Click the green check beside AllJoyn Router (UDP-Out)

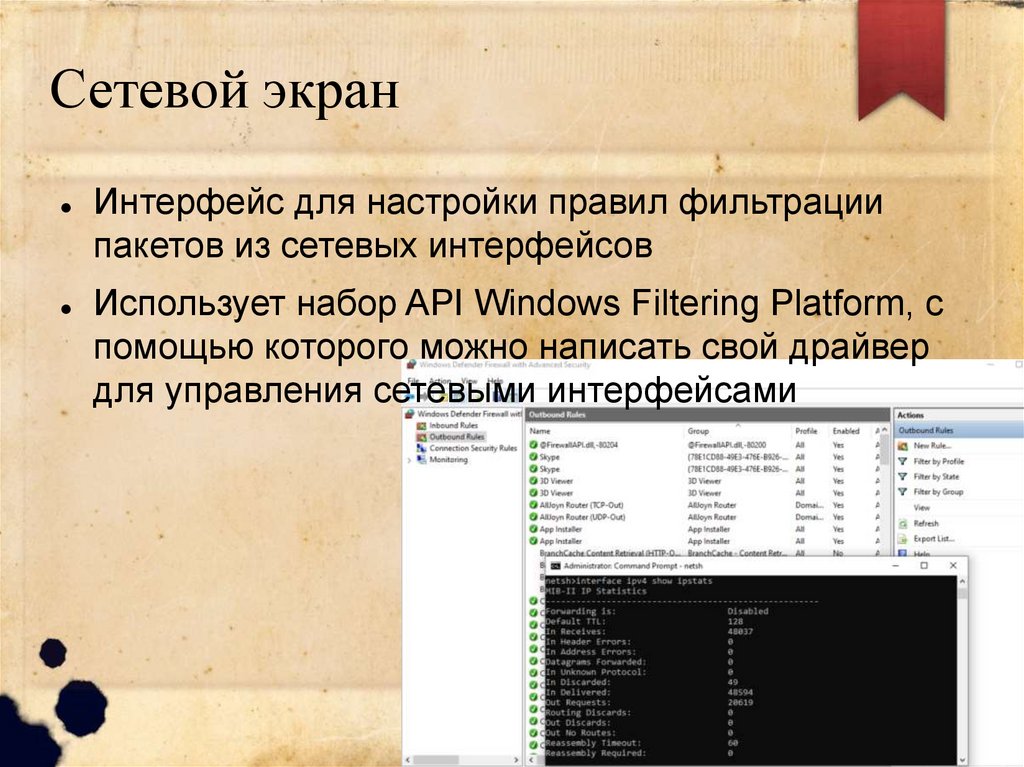[534, 517]
